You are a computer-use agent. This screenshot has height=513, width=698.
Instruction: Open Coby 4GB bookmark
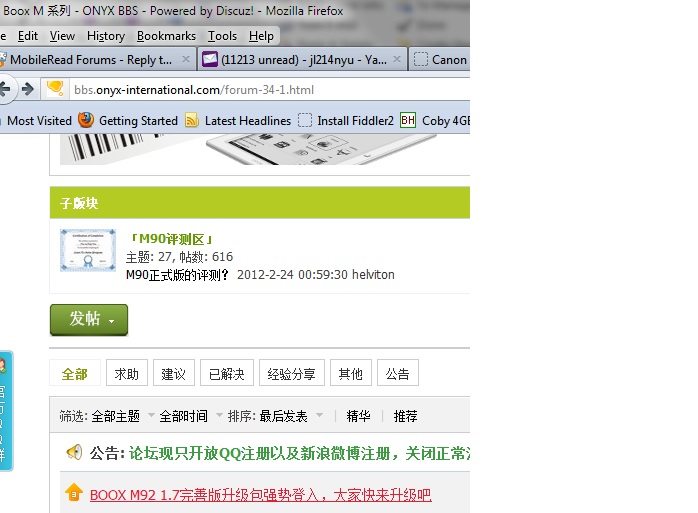tap(446, 121)
